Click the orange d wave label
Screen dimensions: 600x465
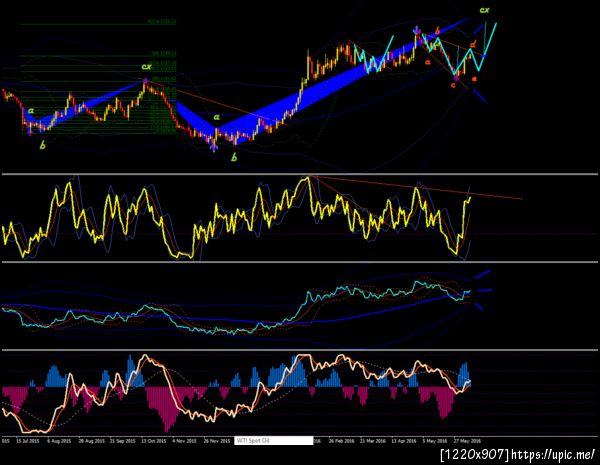[473, 44]
